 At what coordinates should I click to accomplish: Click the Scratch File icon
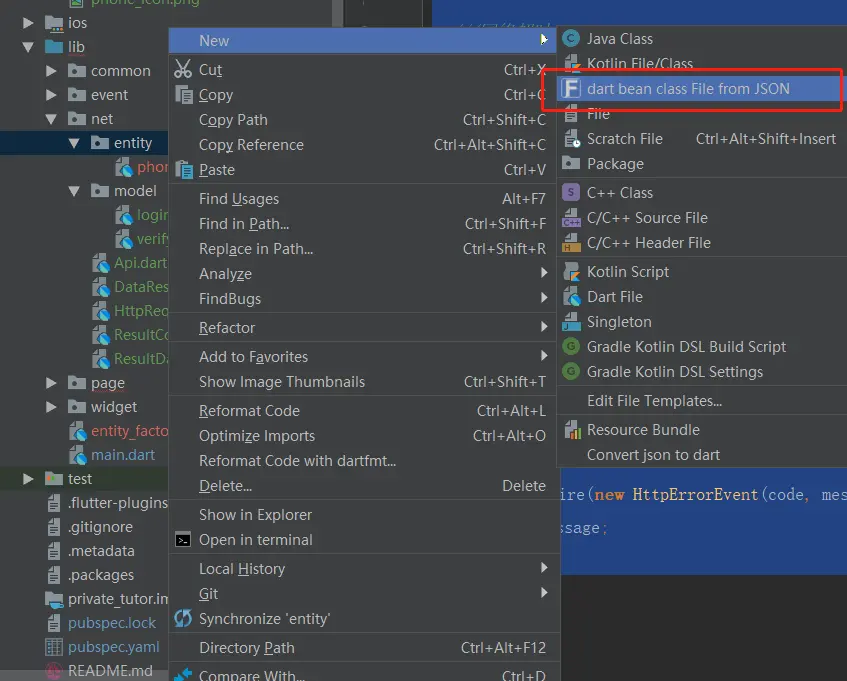(572, 139)
